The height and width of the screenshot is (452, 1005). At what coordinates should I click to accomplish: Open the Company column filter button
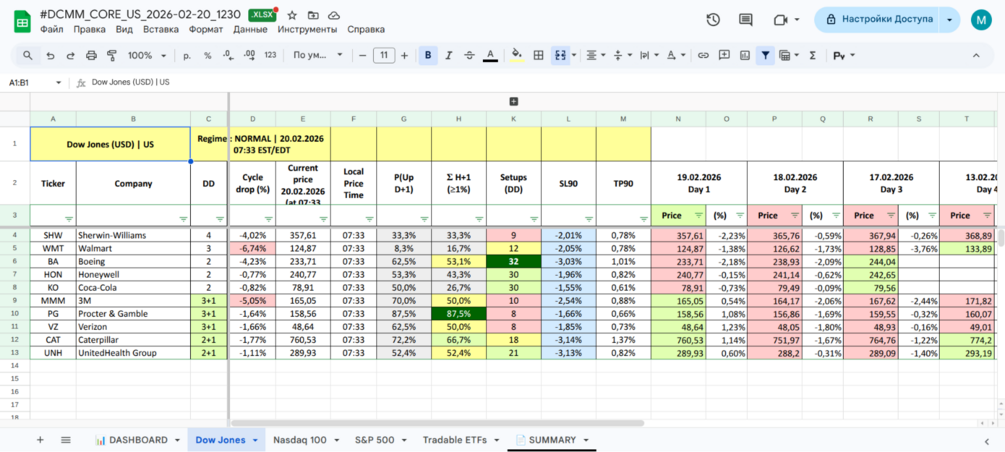tap(183, 218)
